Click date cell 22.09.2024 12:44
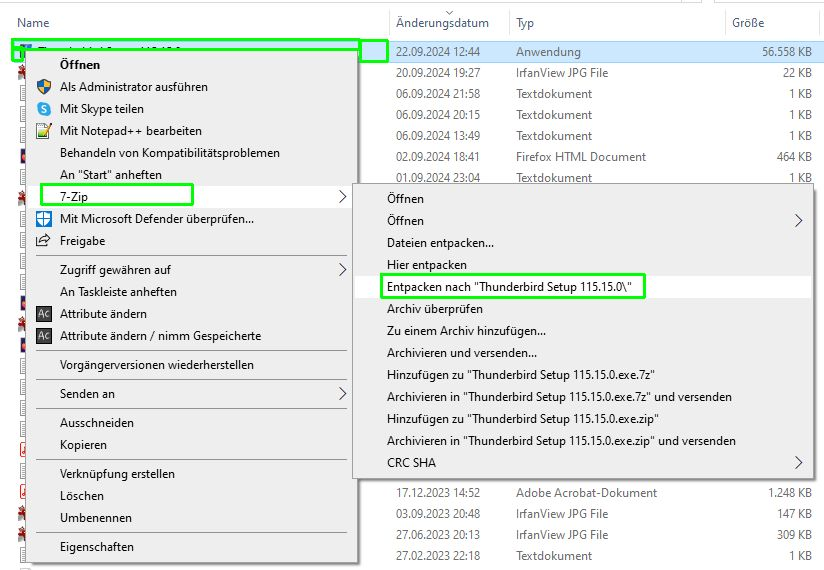 (438, 51)
